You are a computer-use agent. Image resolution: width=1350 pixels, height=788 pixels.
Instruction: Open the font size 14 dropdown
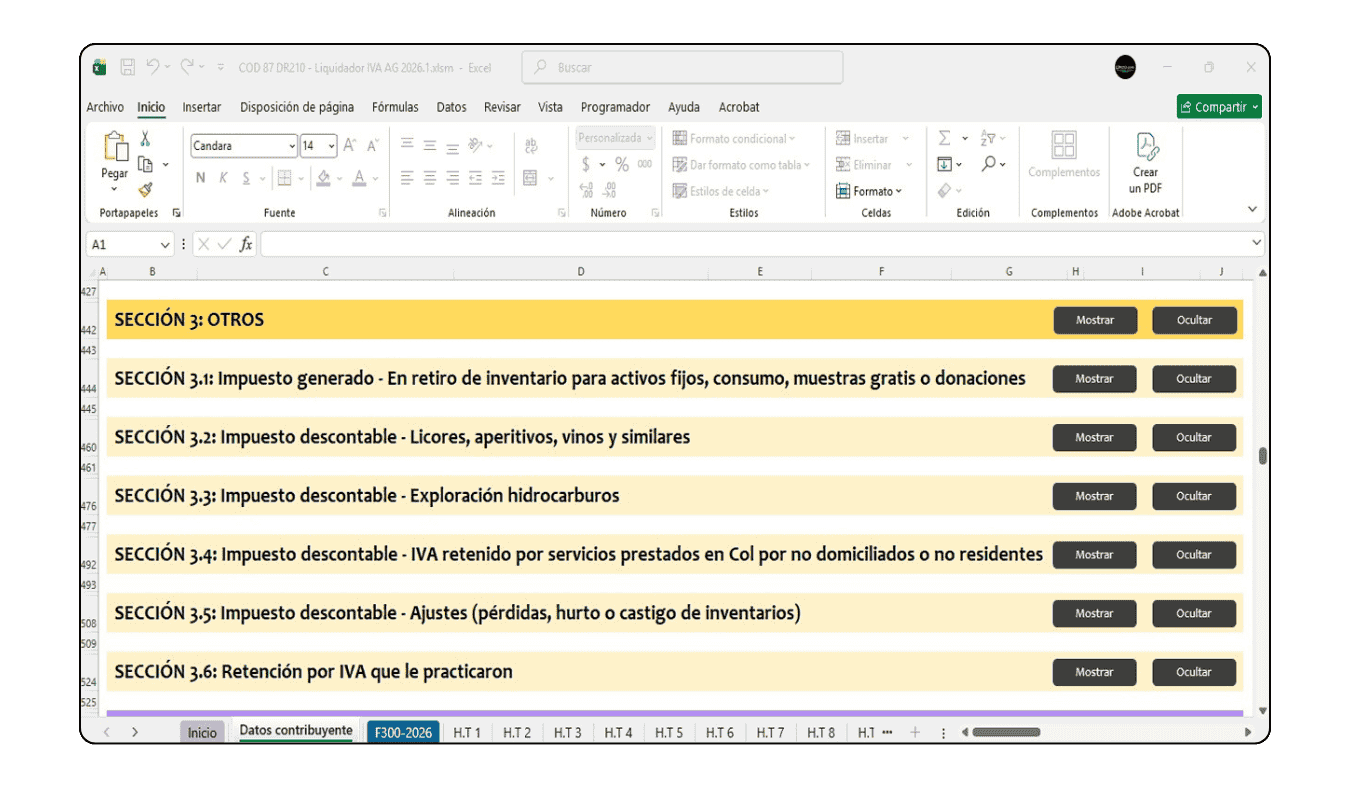(x=331, y=146)
